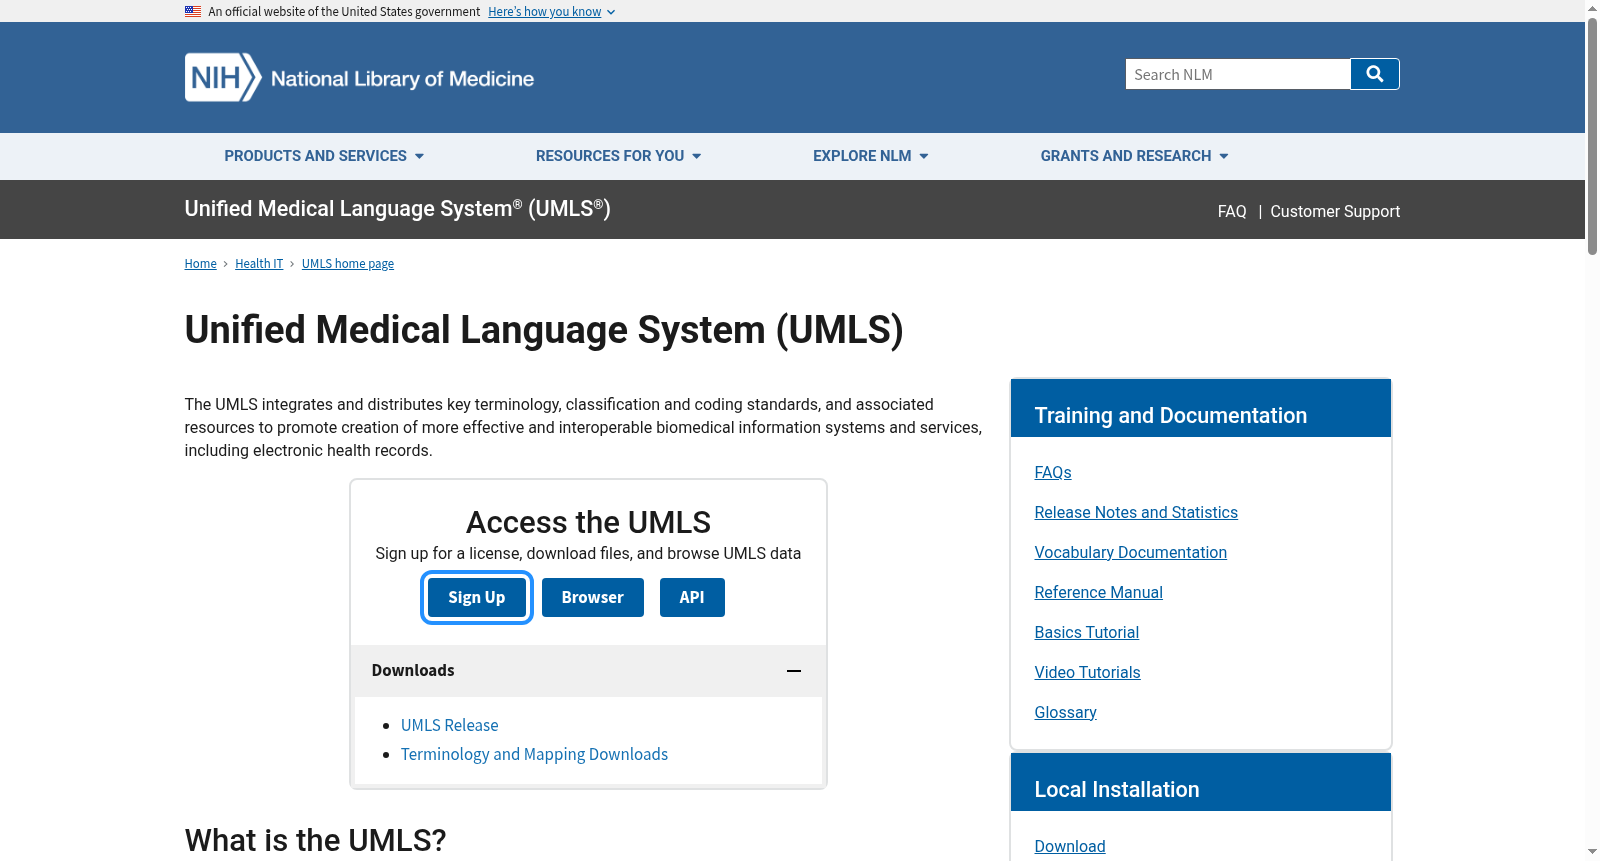Open Reference Manual link

(1098, 592)
